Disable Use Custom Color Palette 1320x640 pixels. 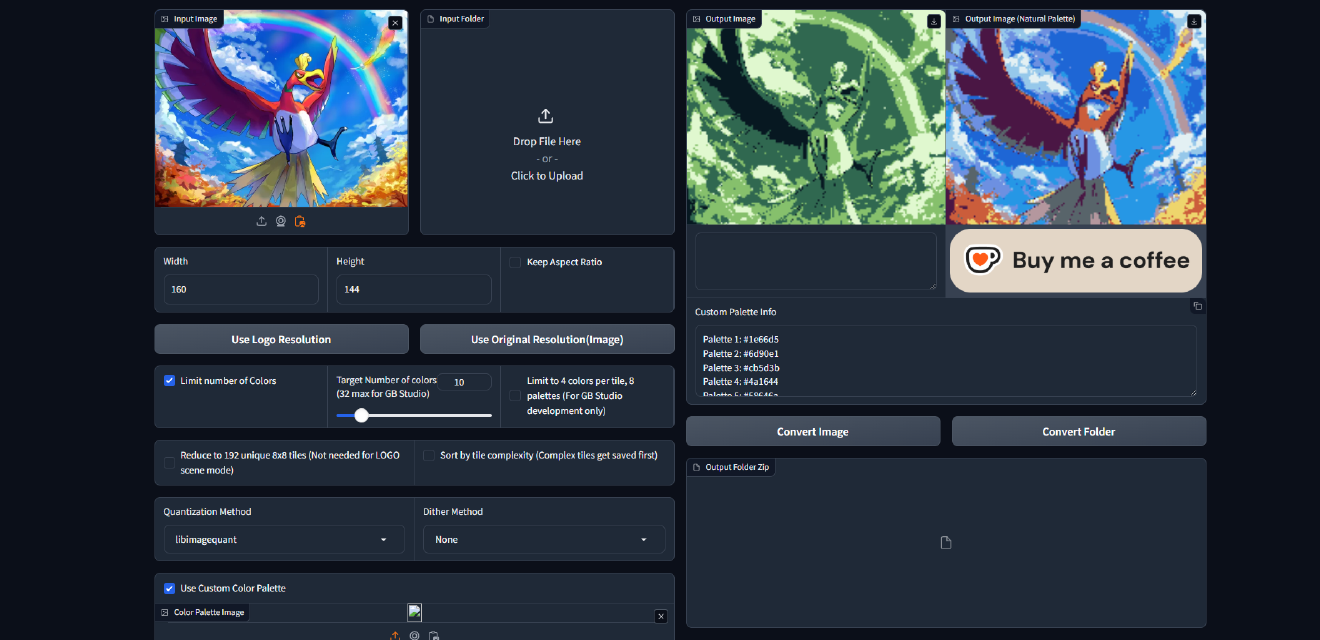click(x=170, y=588)
